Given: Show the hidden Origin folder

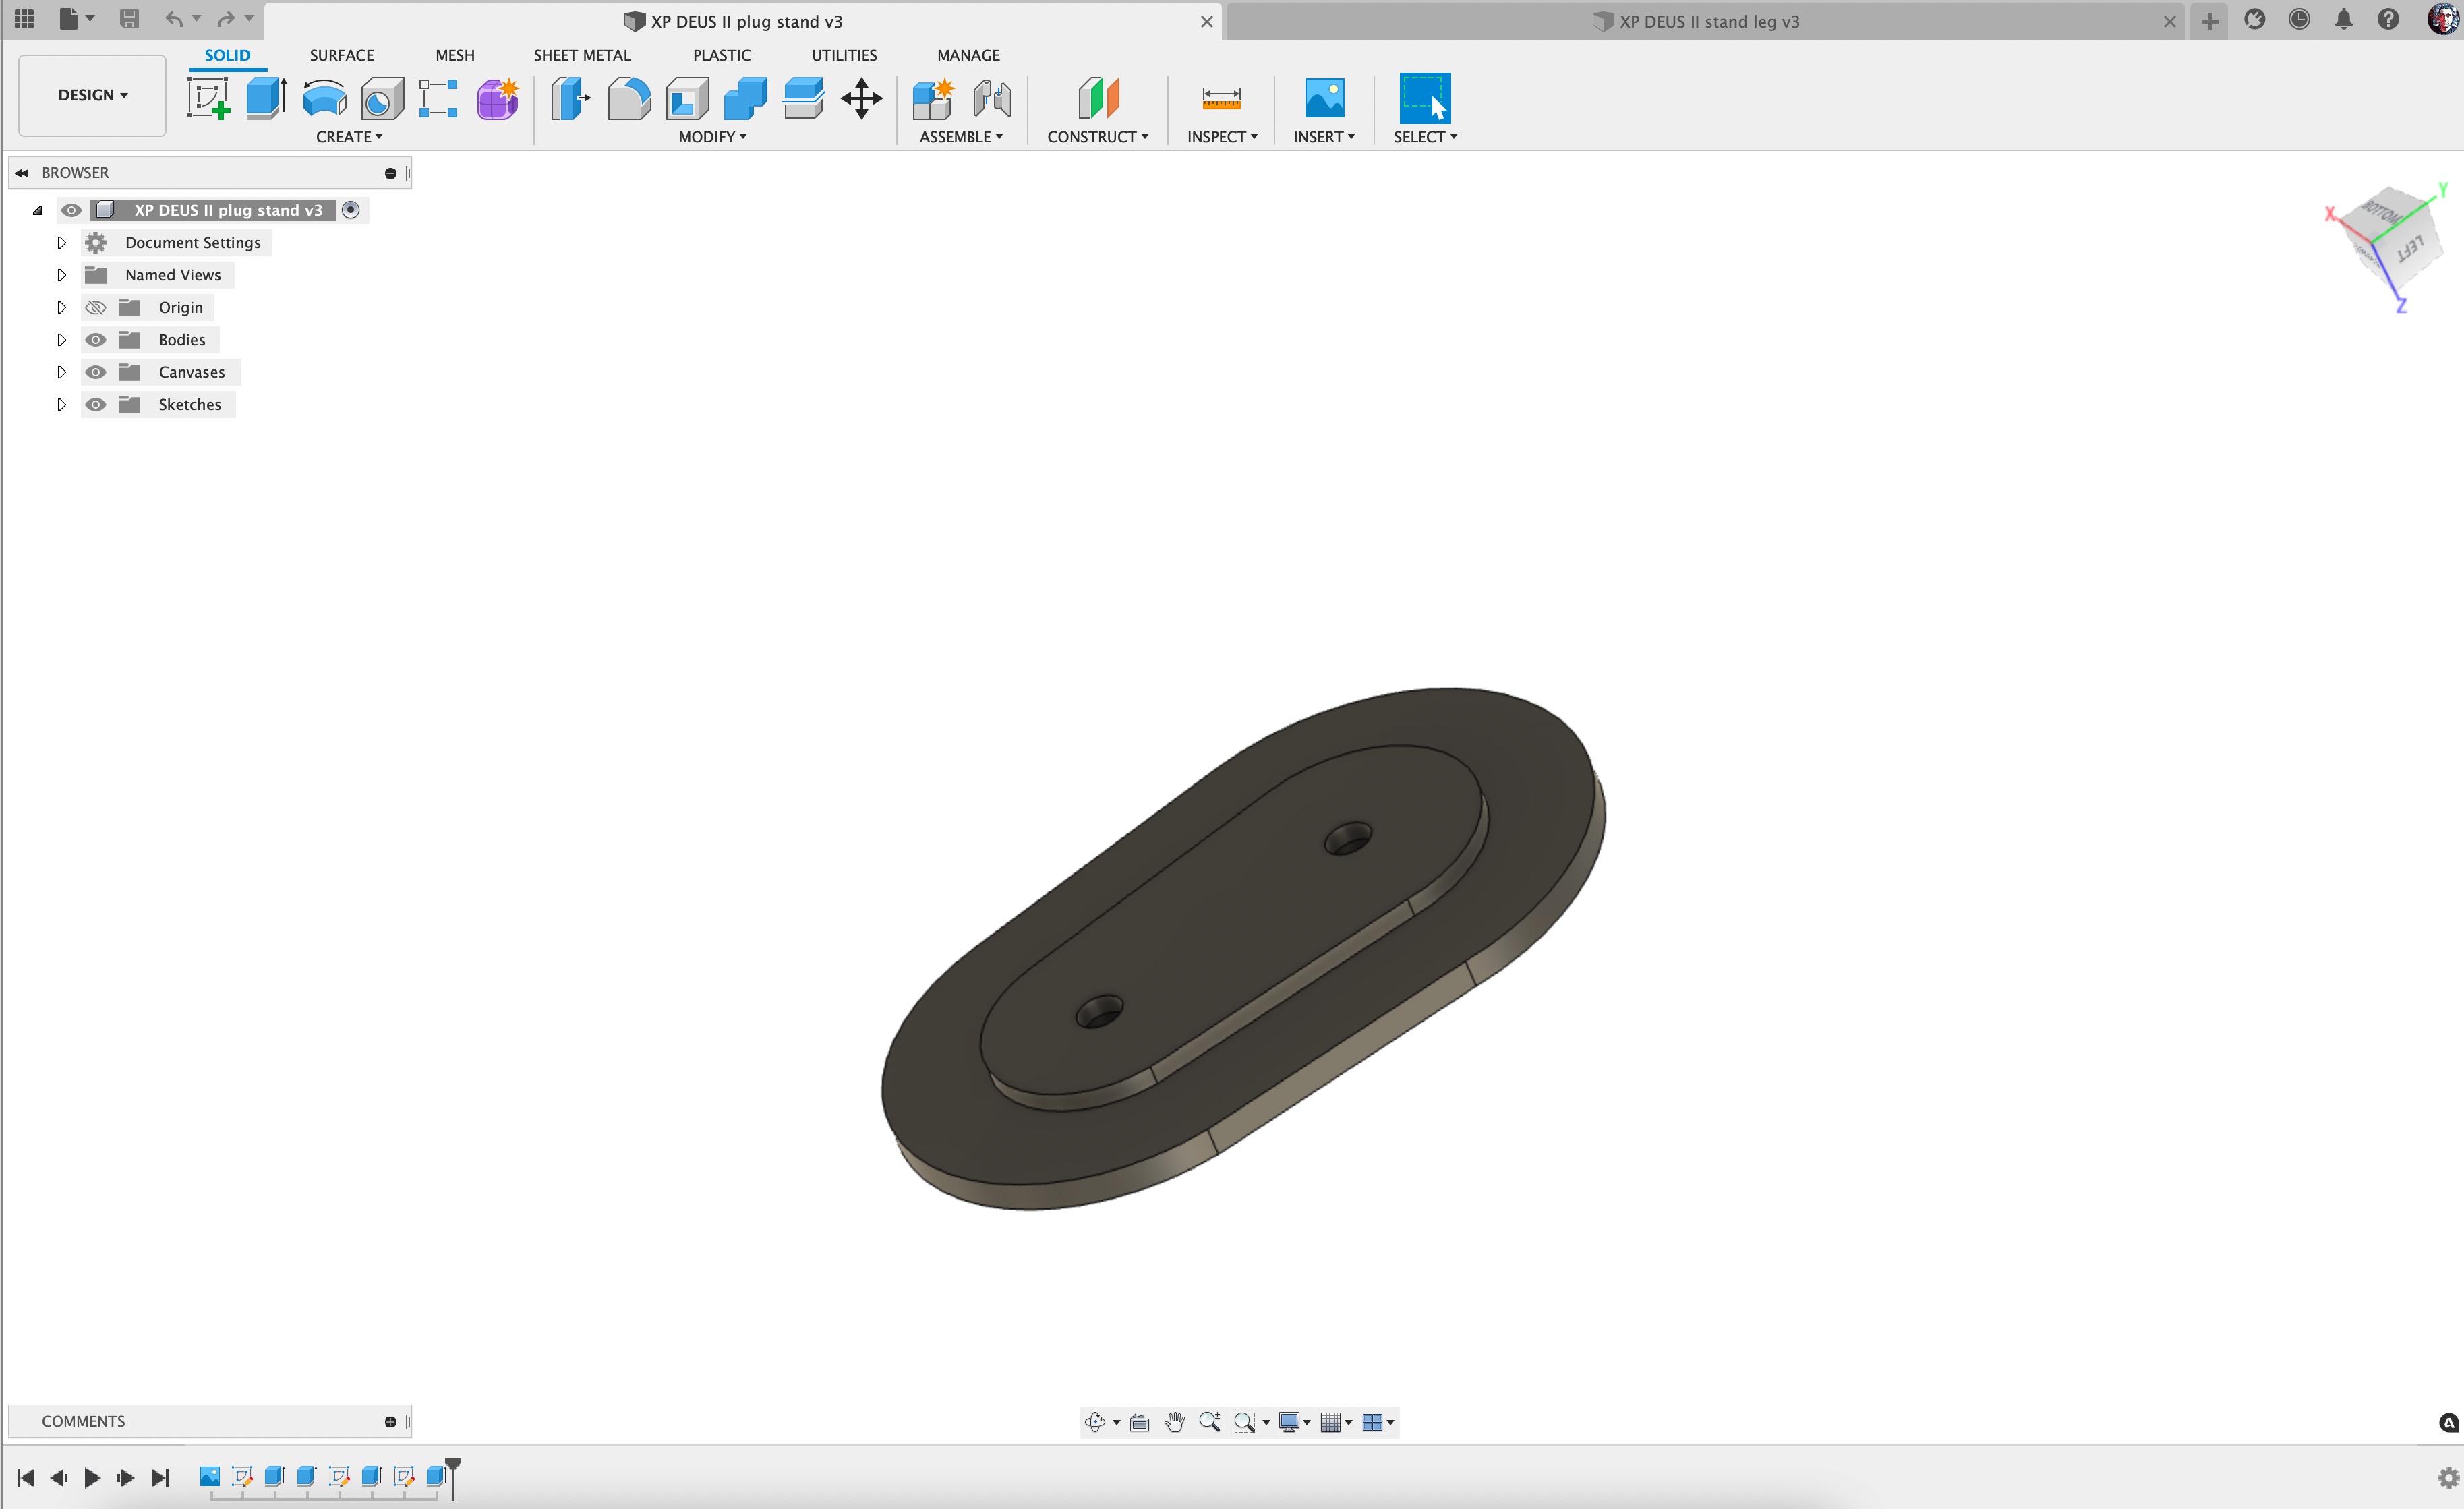Looking at the screenshot, I should coord(96,307).
